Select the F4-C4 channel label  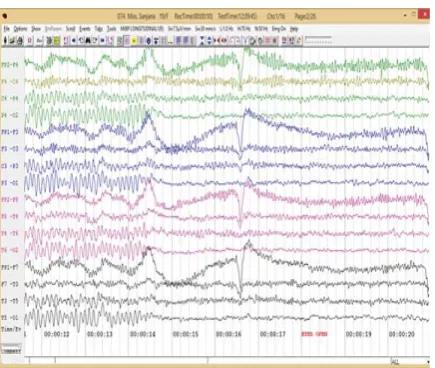[x=10, y=82]
